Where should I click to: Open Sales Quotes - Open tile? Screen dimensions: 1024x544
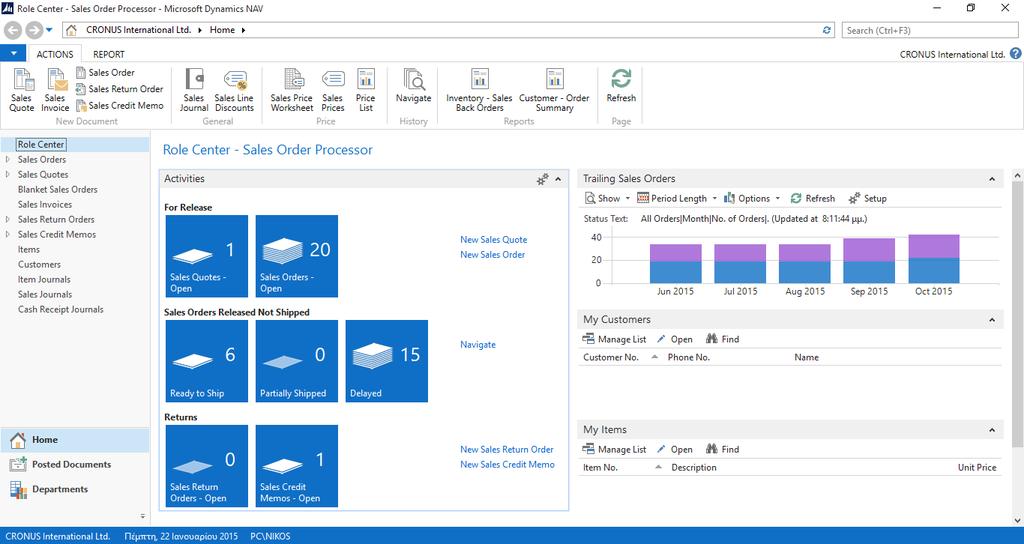(x=206, y=256)
